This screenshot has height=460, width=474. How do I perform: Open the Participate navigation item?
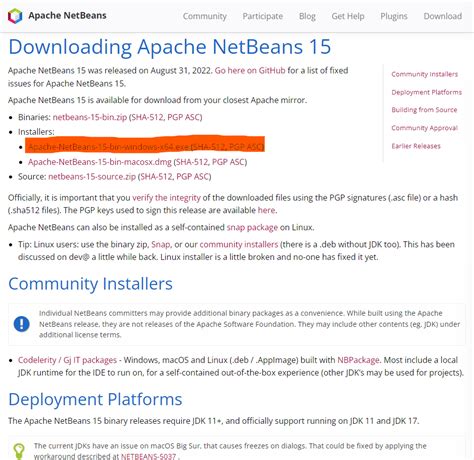pyautogui.click(x=263, y=16)
